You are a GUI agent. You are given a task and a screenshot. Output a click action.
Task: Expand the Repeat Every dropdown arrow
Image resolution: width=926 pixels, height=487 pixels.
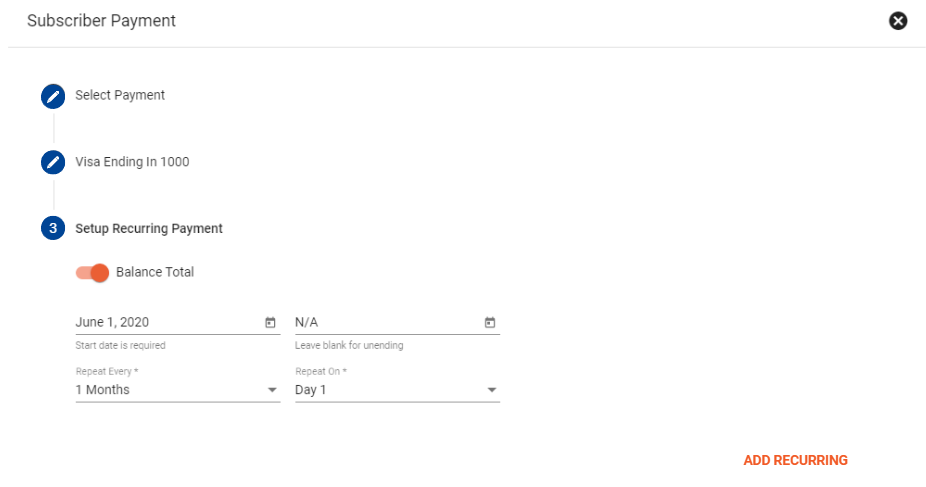[272, 390]
